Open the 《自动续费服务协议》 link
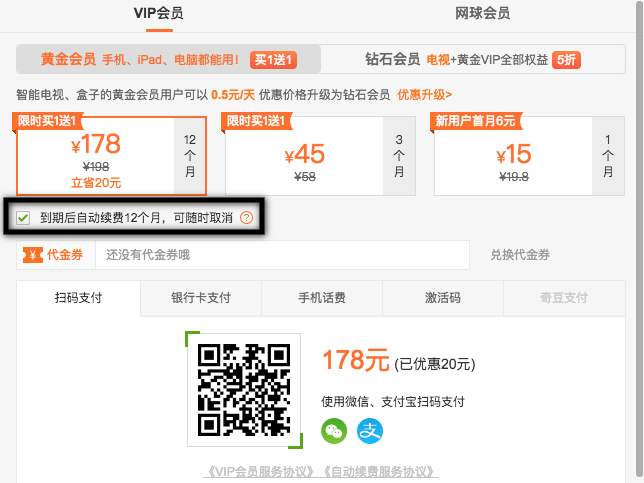Screen dimensions: 644x483 (x=380, y=472)
